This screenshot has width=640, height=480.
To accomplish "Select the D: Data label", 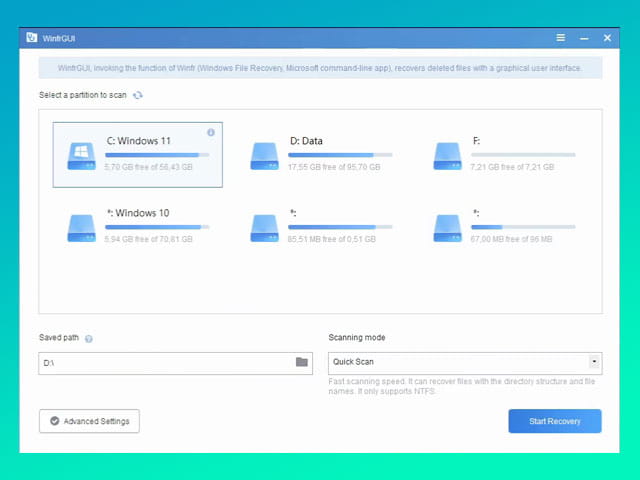I will (x=306, y=141).
